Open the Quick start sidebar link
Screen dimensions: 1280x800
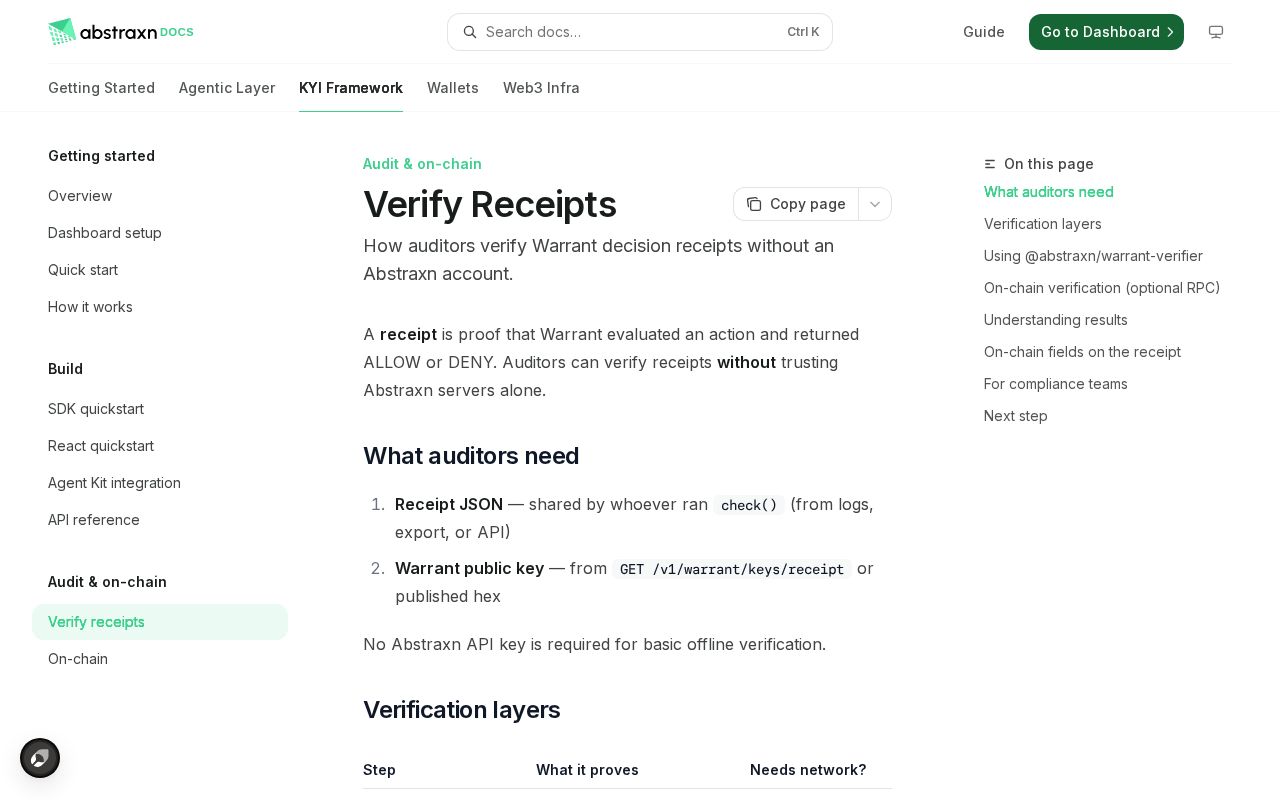(160, 270)
